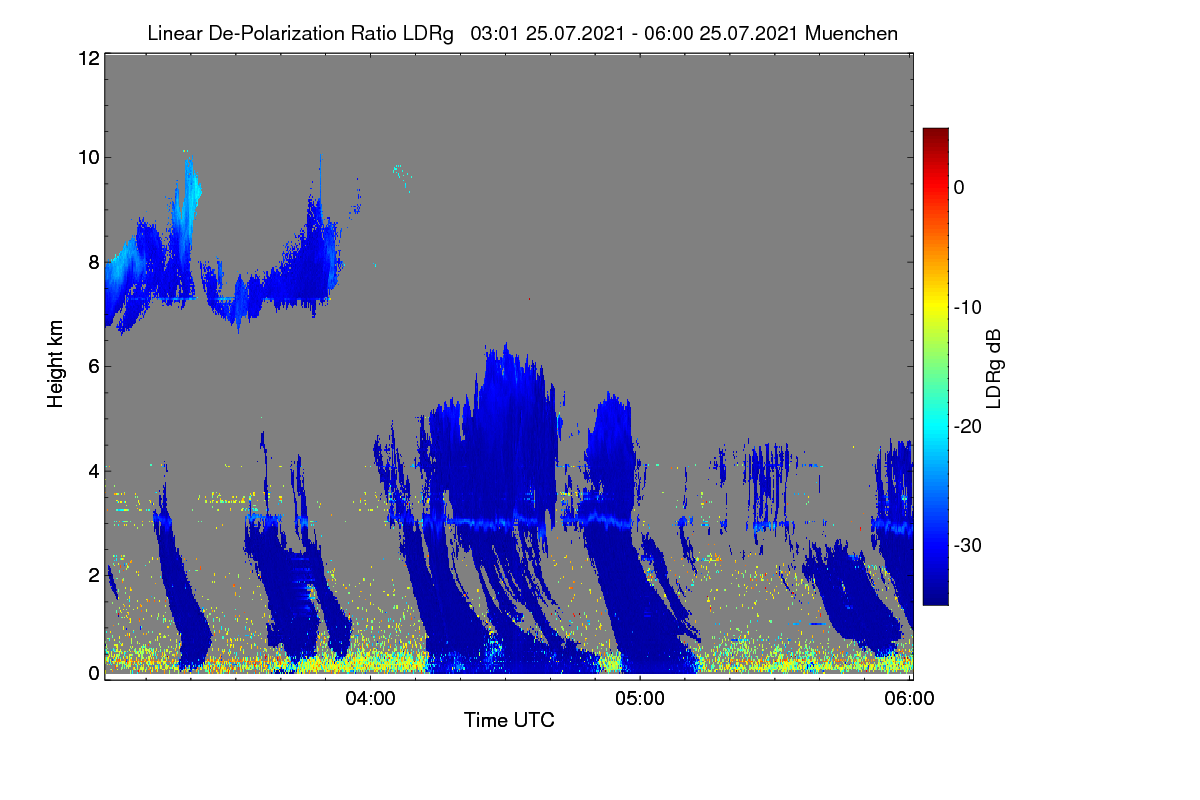Click the '4' height tick label

pos(92,470)
